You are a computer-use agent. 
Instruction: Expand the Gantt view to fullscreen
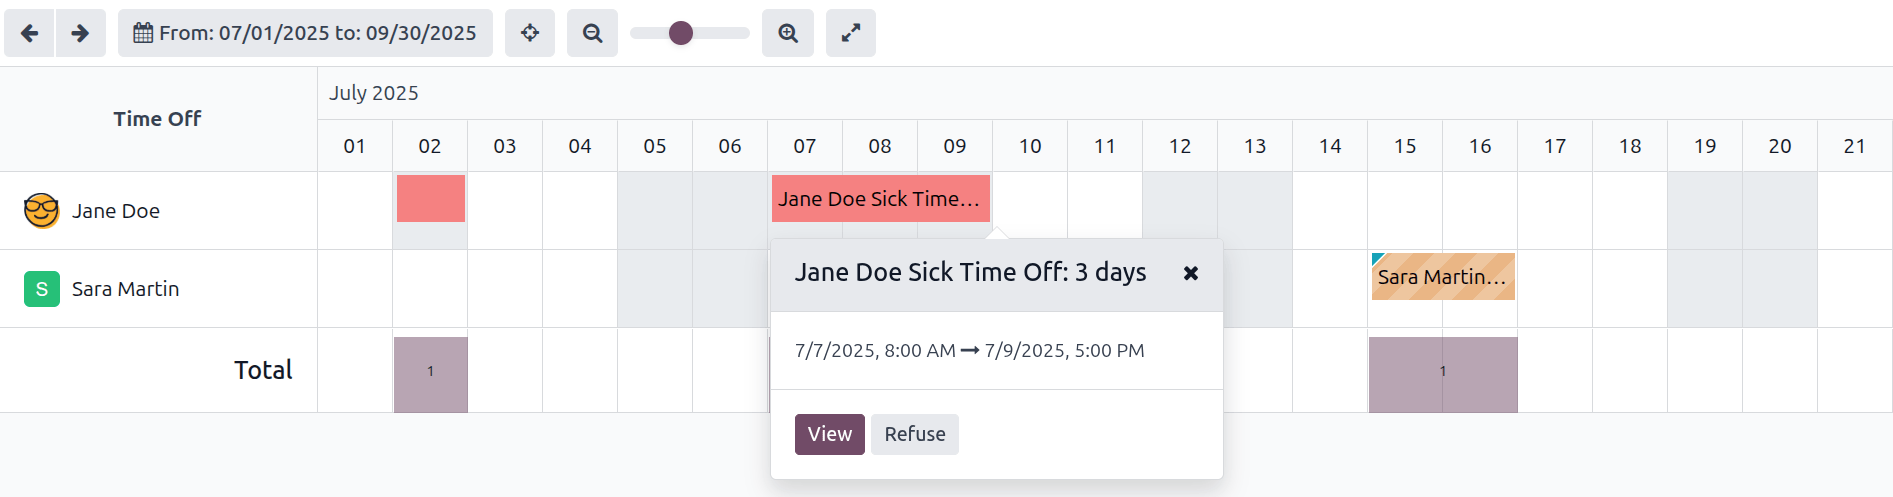pyautogui.click(x=851, y=33)
